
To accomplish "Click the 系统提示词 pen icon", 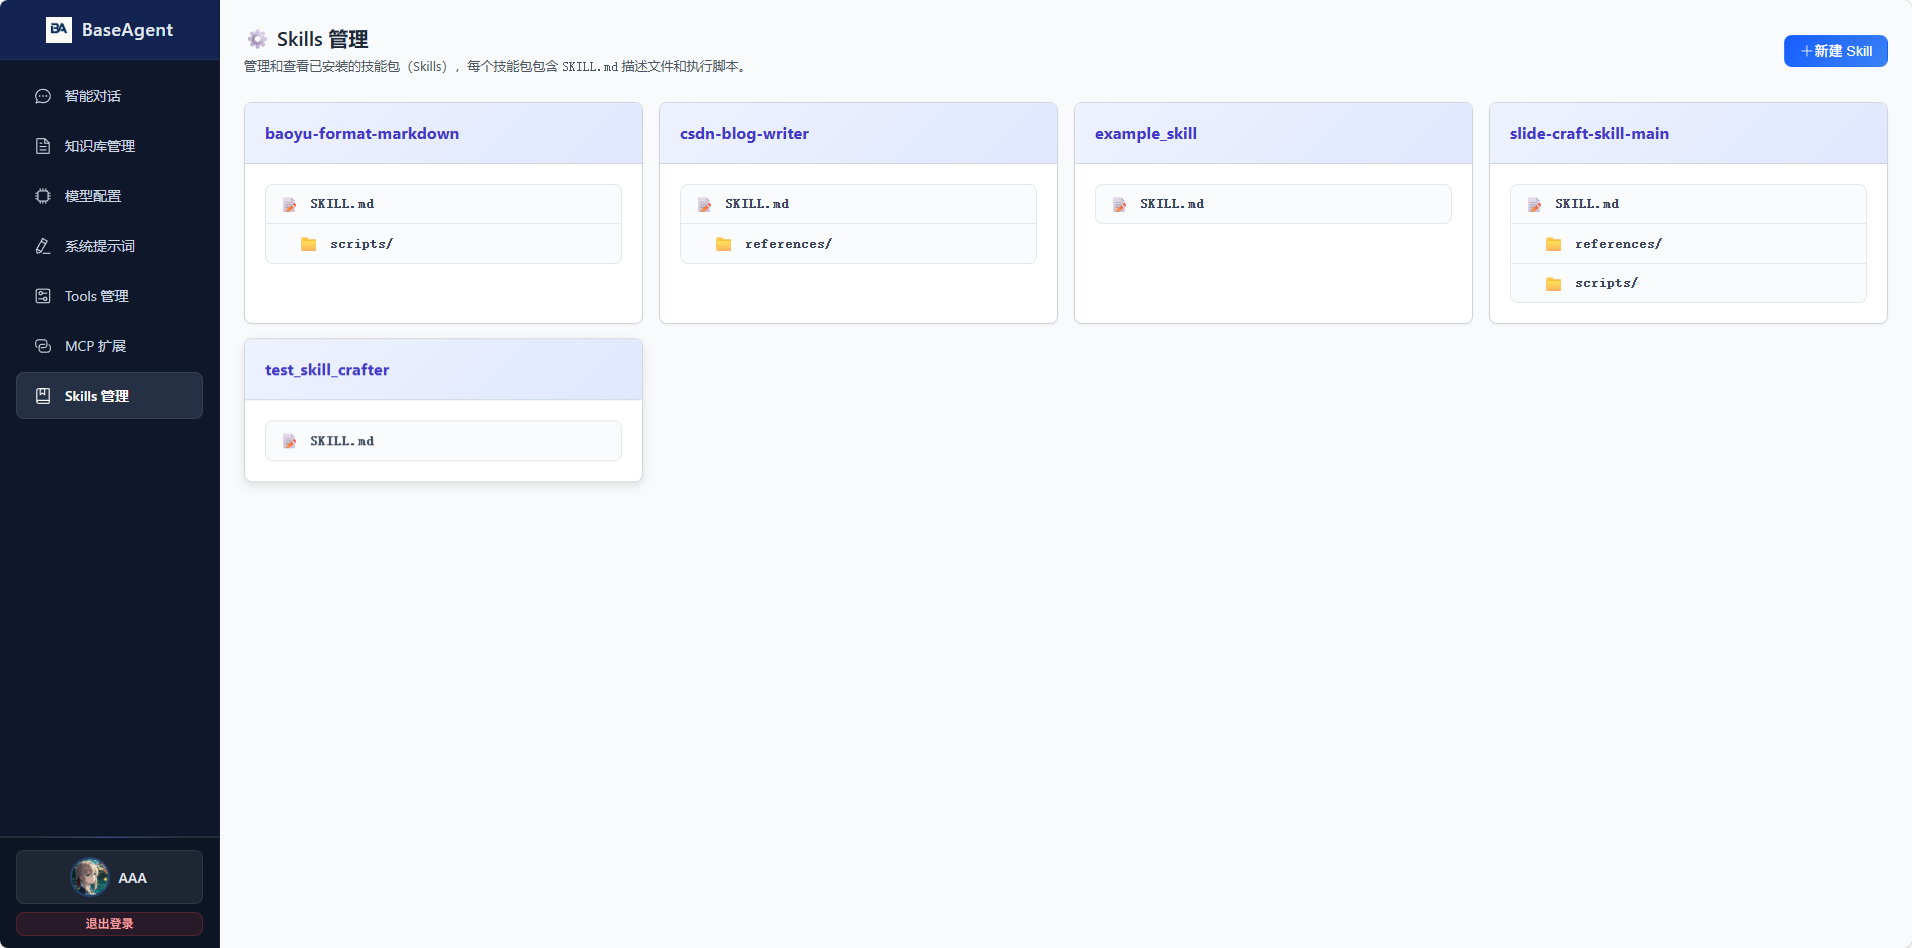I will coord(43,246).
